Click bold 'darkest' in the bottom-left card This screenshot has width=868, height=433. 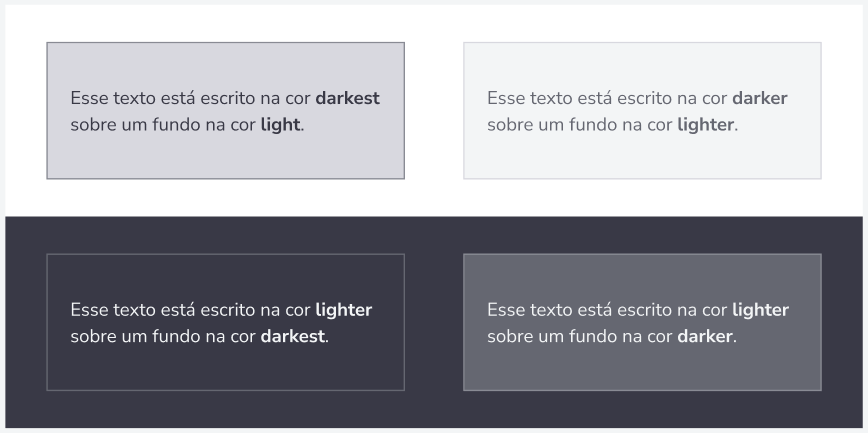[293, 336]
